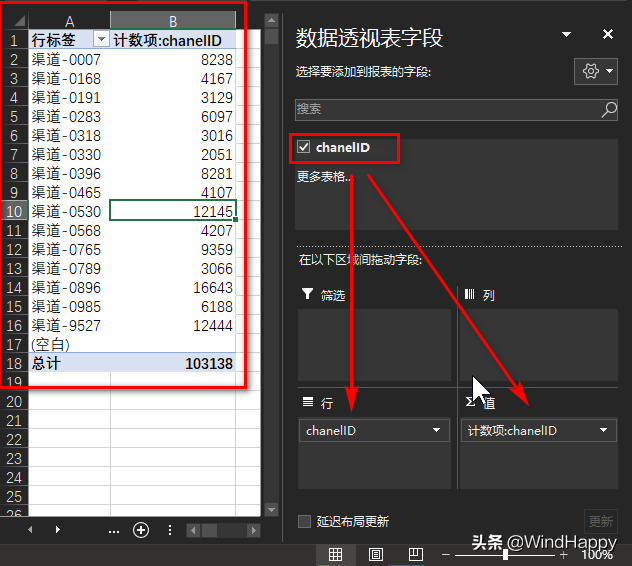Open the row labels filter dropdown
Screen dimensions: 632x566
tap(101, 39)
